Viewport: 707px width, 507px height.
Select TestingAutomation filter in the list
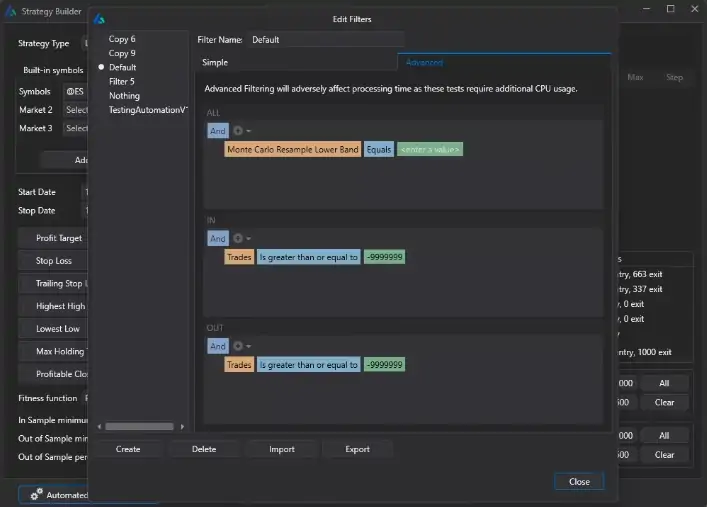pyautogui.click(x=147, y=110)
